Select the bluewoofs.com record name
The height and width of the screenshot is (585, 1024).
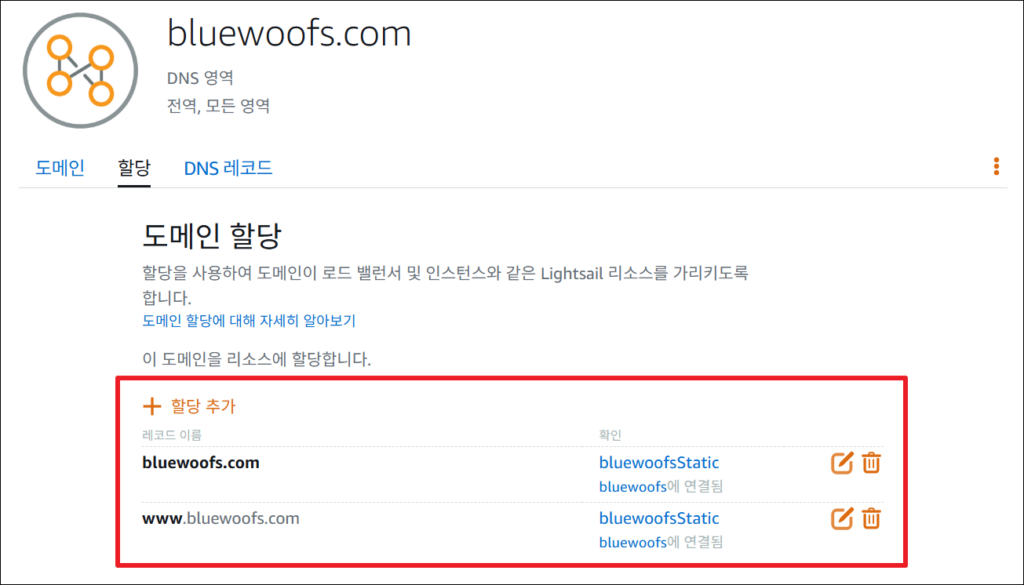coord(200,462)
